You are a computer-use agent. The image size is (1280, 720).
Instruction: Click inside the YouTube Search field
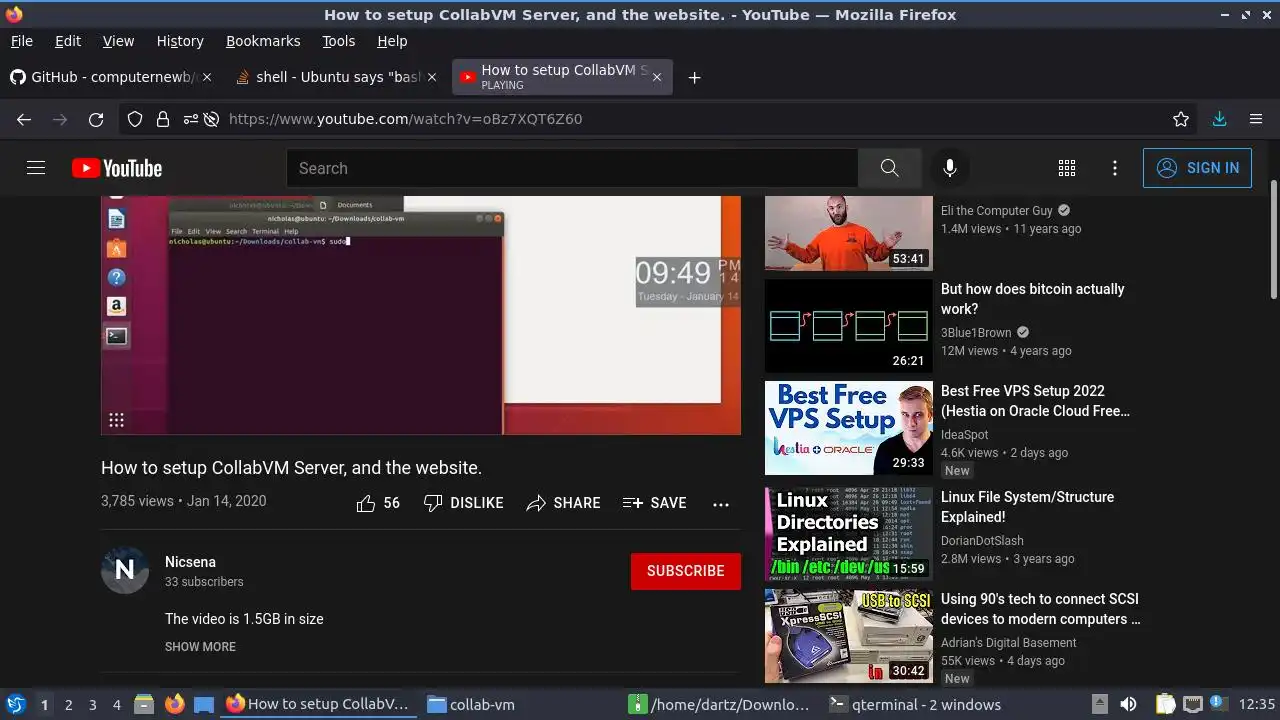tap(572, 168)
